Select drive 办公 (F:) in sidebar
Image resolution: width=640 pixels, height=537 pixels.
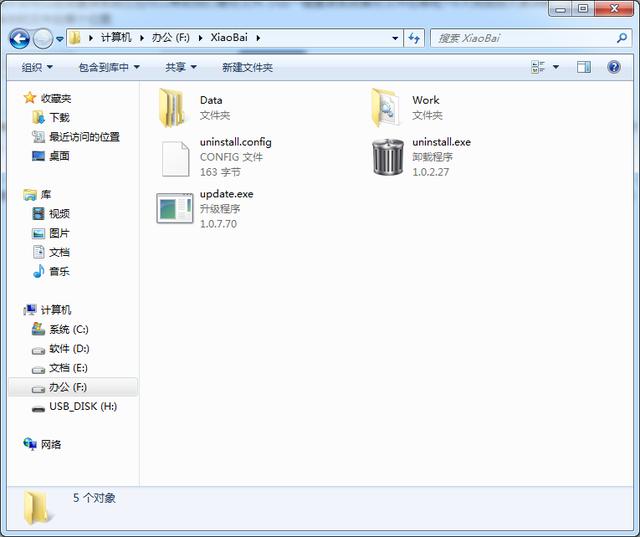tap(73, 387)
